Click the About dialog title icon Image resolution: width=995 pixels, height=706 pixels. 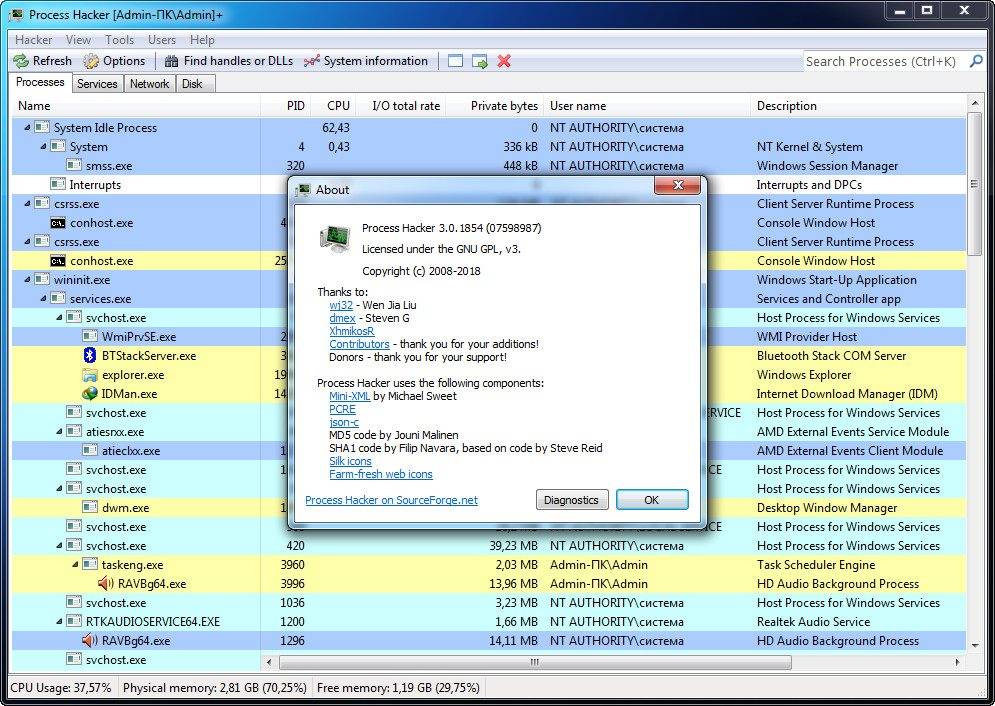pos(304,189)
